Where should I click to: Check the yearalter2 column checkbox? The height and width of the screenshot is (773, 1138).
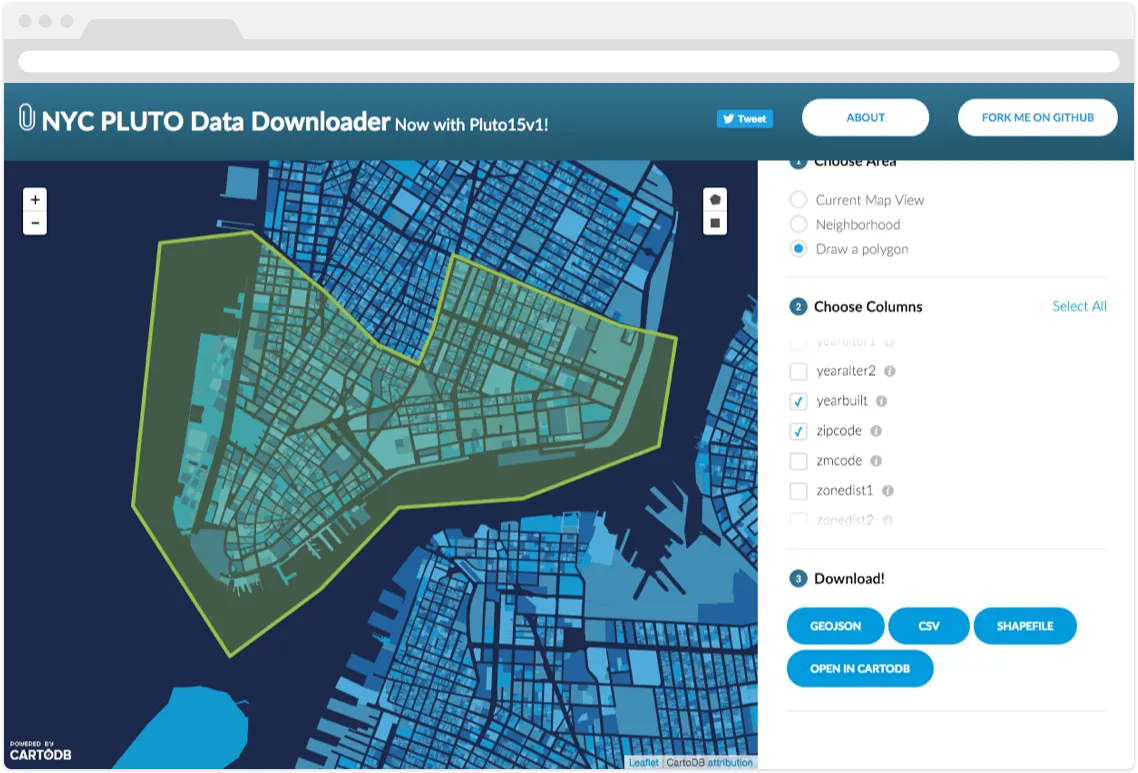click(798, 371)
